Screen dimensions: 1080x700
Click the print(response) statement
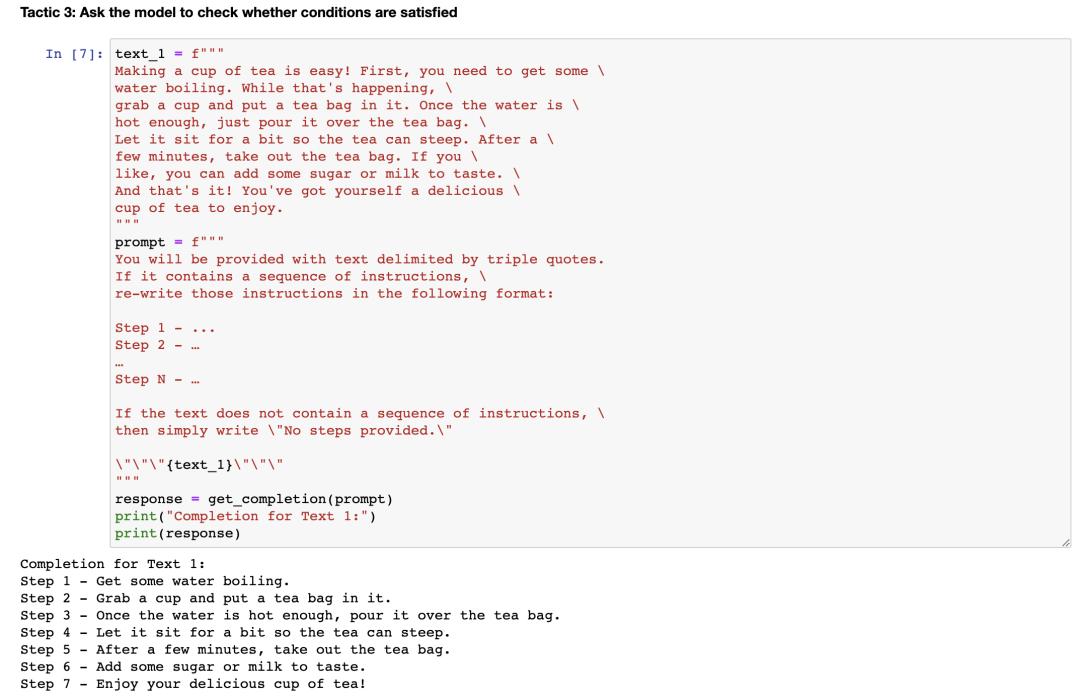point(178,533)
